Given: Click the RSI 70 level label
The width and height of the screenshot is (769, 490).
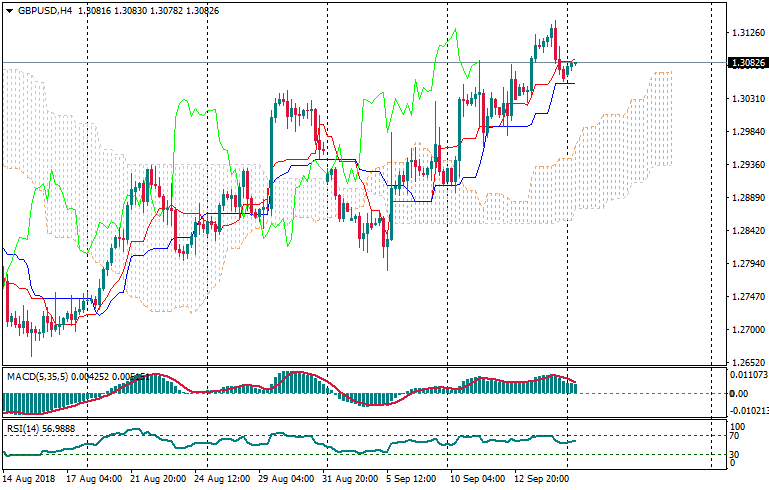Looking at the screenshot, I should 734,436.
